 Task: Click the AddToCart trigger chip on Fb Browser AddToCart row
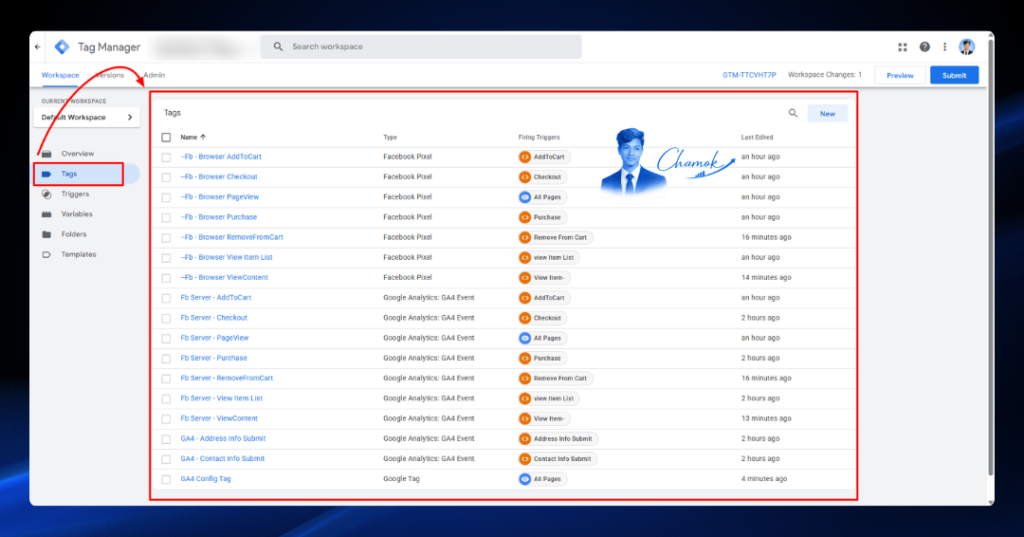pos(543,157)
